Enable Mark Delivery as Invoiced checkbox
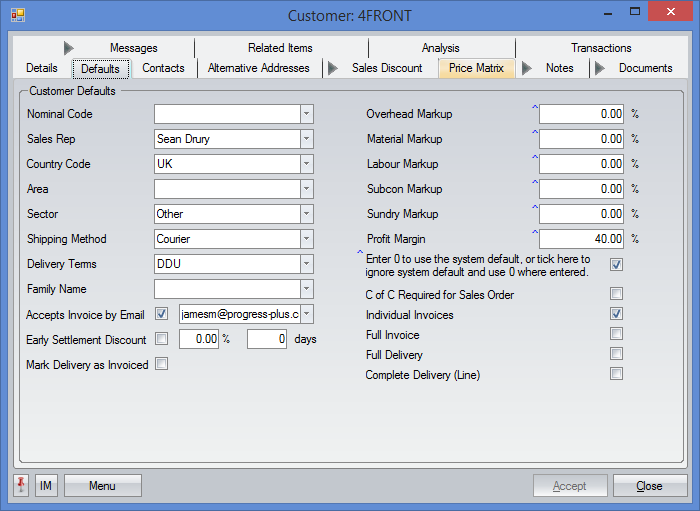 pyautogui.click(x=162, y=364)
